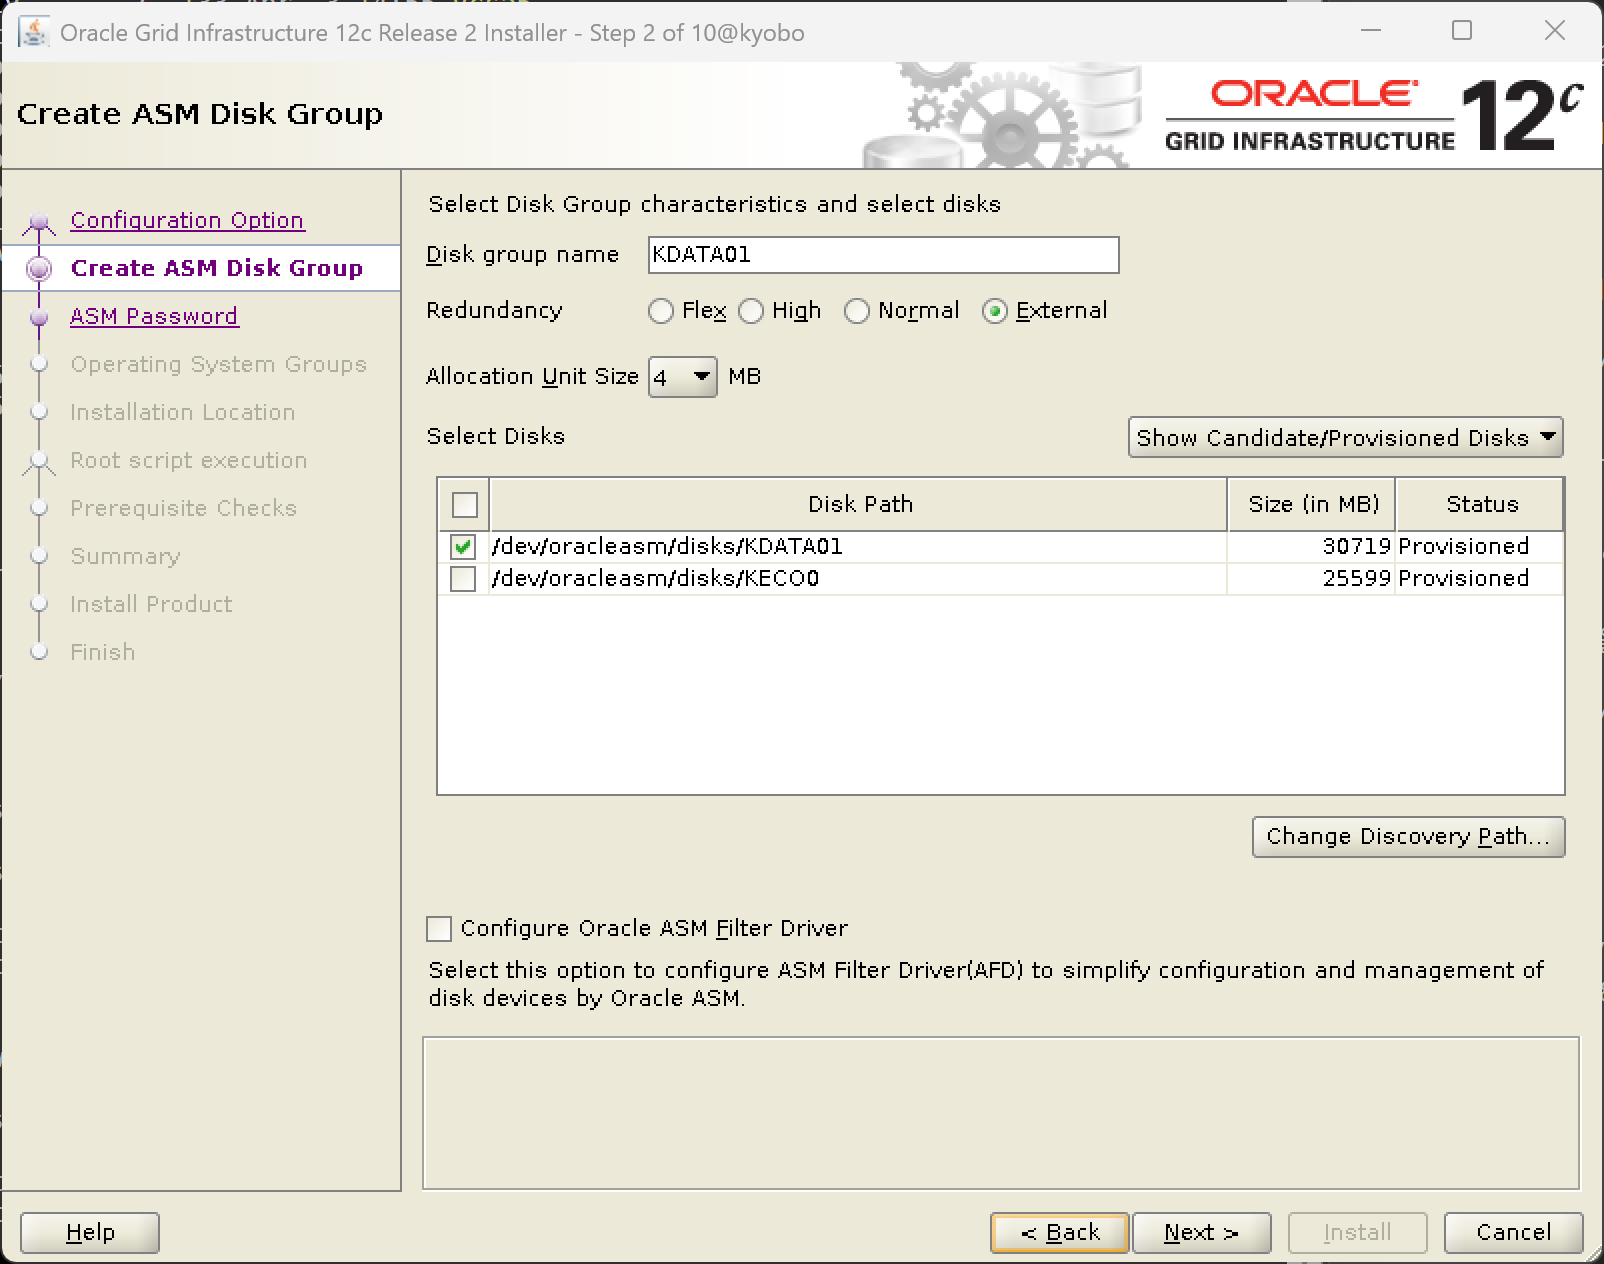
Task: Open the Allocation Unit Size dropdown
Action: [683, 377]
